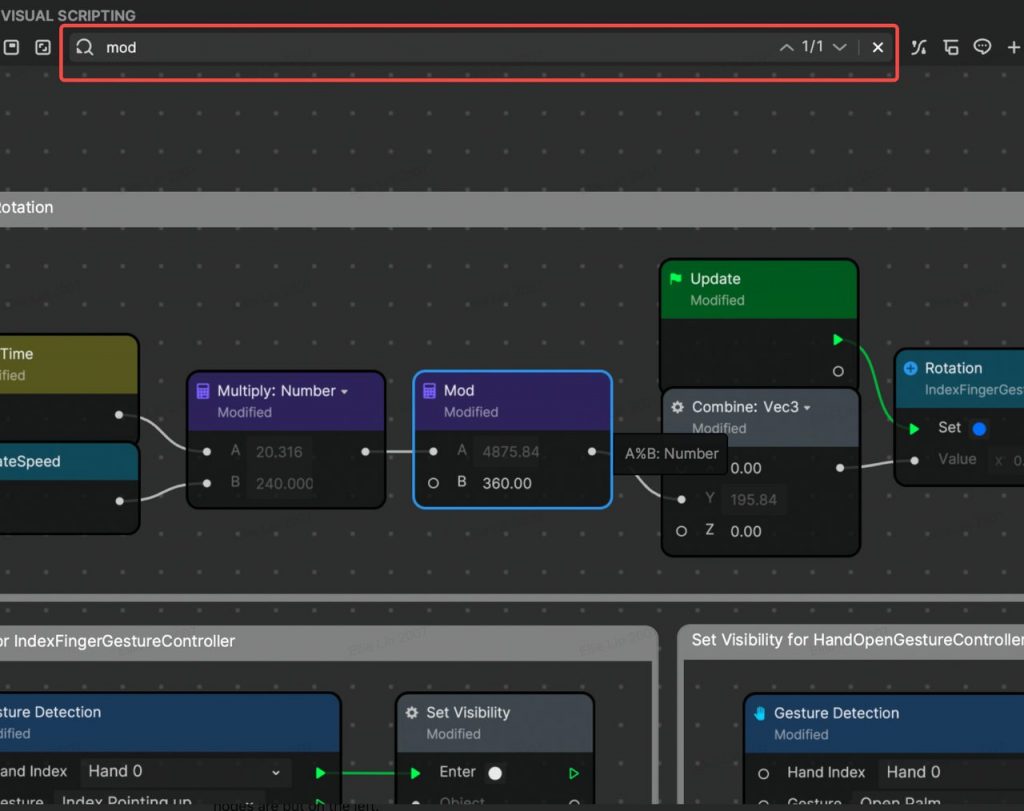
Task: Click the flag icon on Update node
Action: tap(676, 279)
